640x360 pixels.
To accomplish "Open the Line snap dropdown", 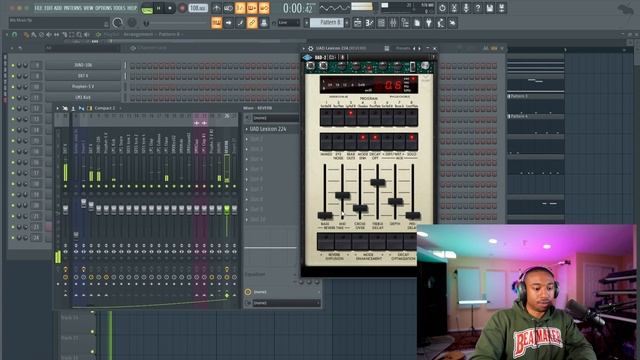I will tap(289, 23).
